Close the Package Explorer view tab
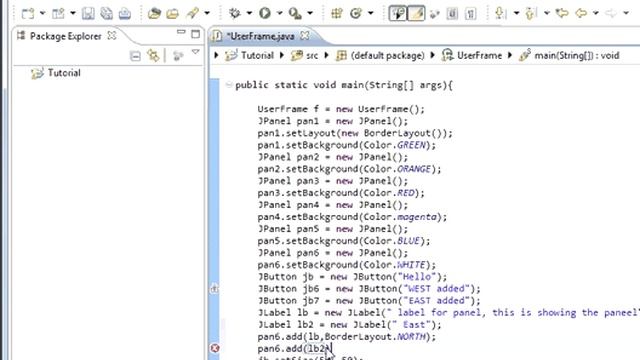 pos(111,36)
